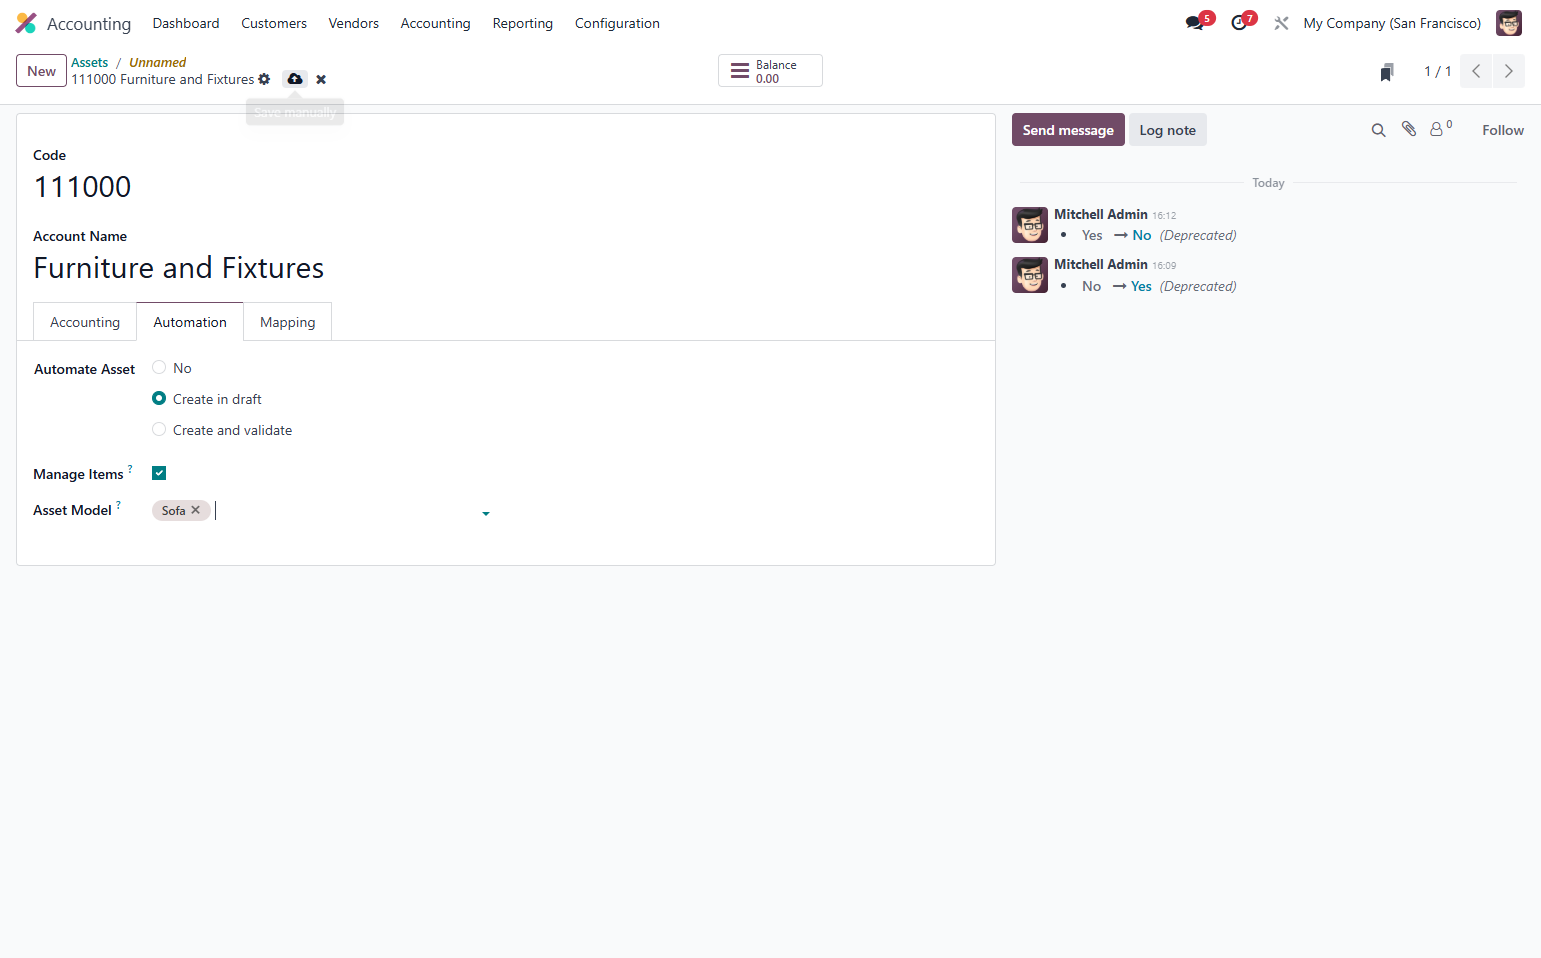Search messages with the magnifier icon
Viewport: 1541px width, 958px height.
tap(1378, 130)
